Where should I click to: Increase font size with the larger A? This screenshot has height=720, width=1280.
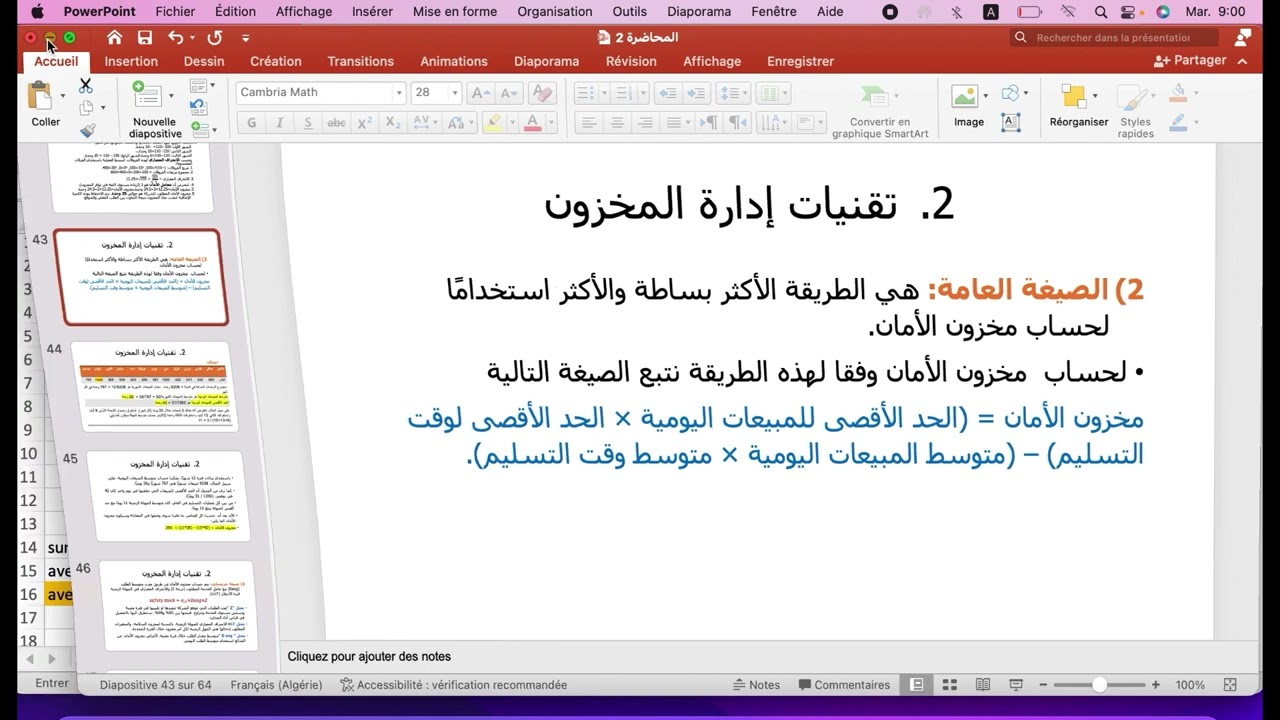tap(479, 93)
